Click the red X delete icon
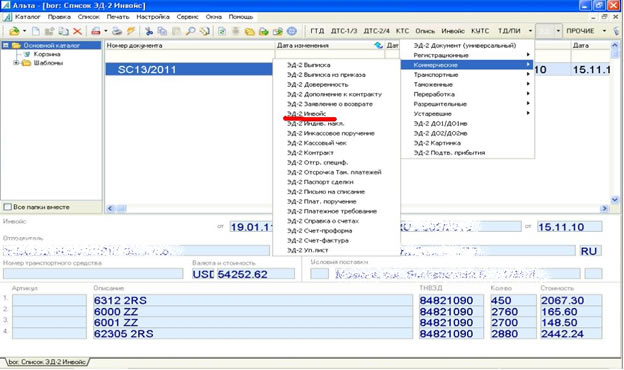This screenshot has width=624, height=370. point(77,31)
